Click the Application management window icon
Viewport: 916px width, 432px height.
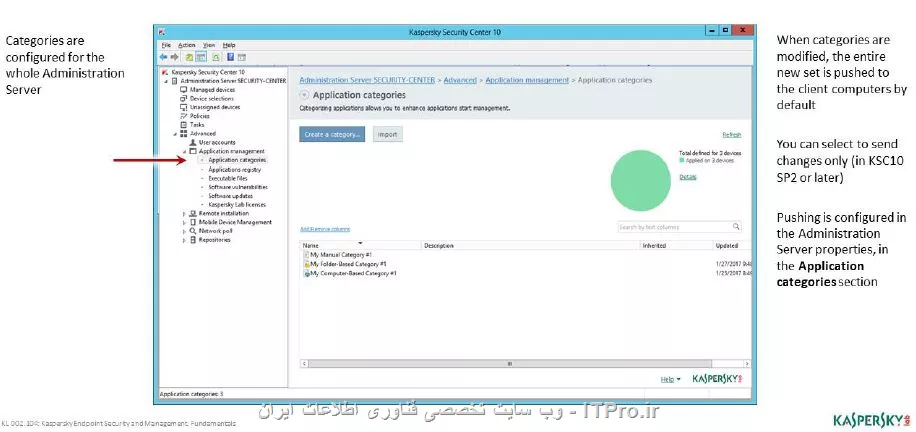click(193, 151)
